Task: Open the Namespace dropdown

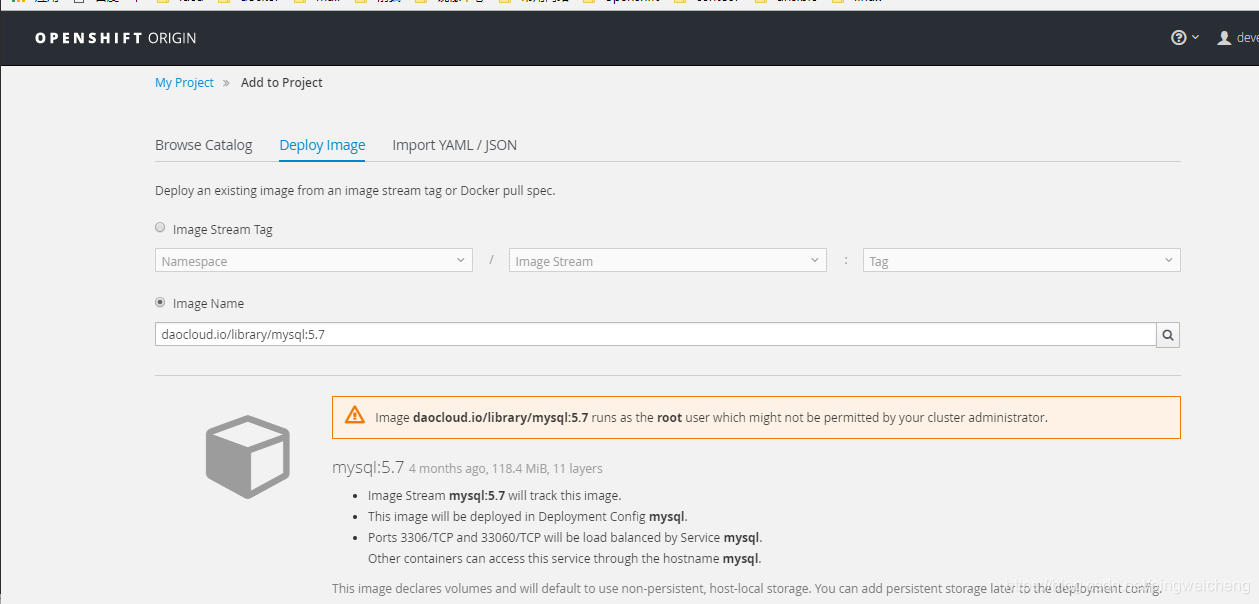Action: (314, 260)
